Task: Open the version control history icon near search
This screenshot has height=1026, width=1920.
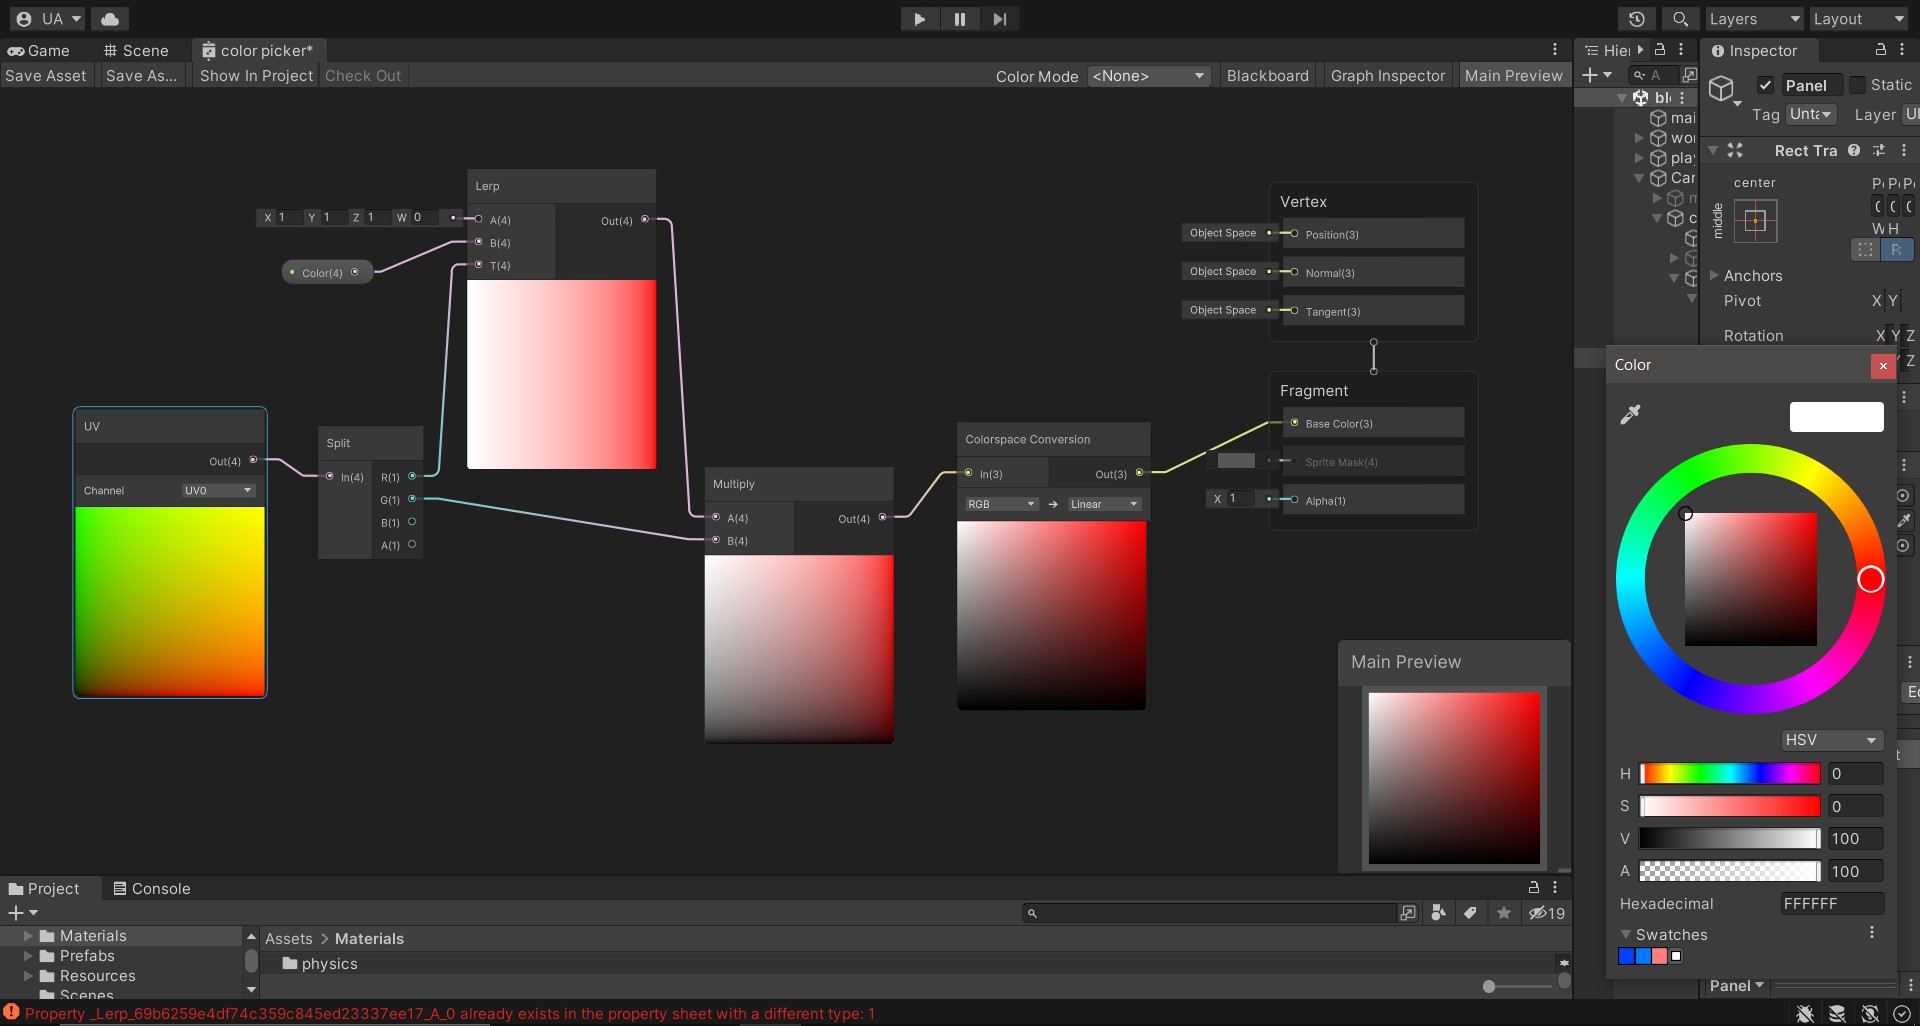Action: (1638, 18)
